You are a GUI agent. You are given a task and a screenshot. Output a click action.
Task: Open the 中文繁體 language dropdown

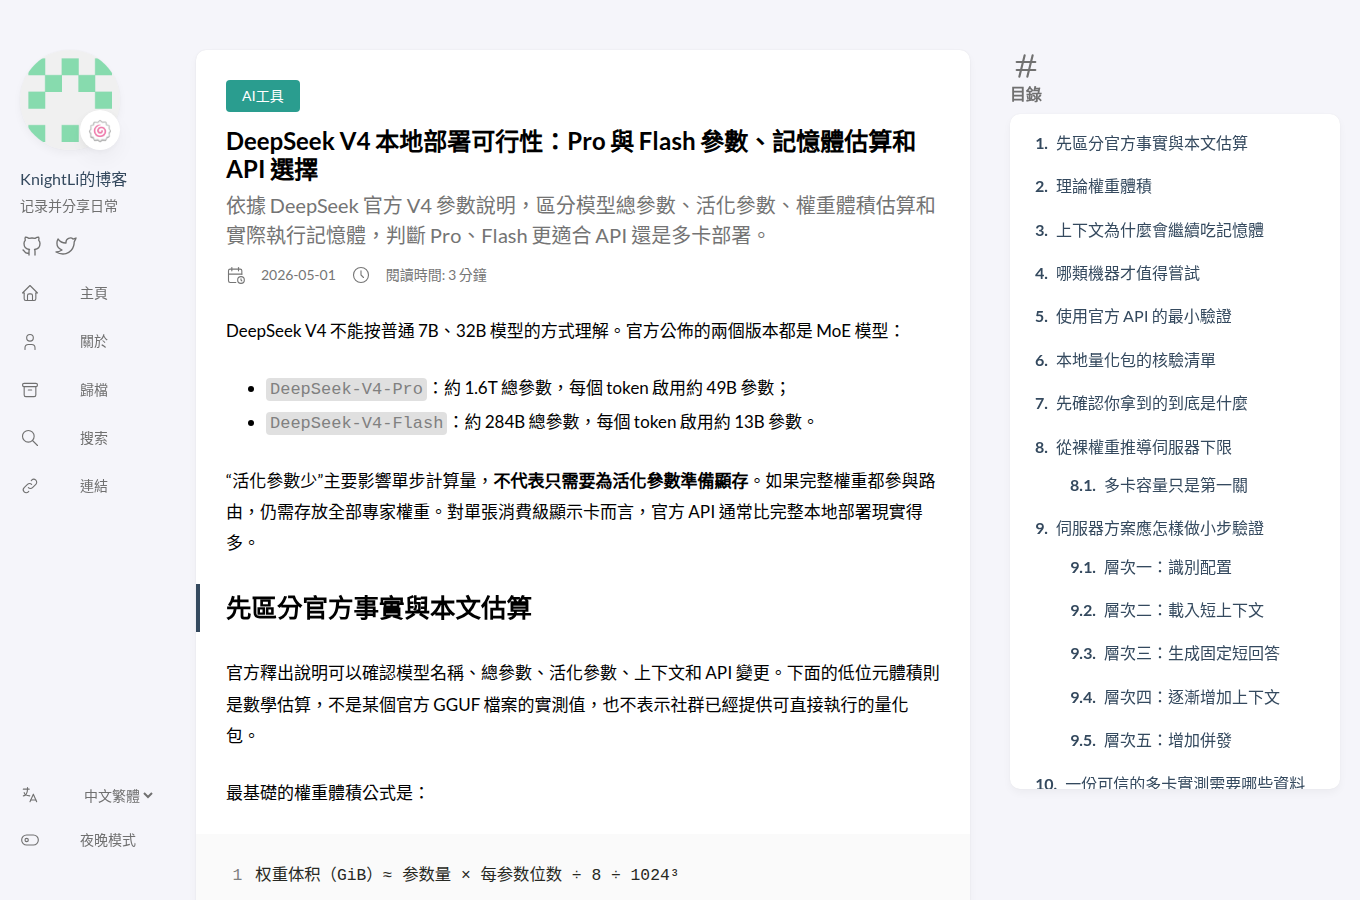click(x=118, y=796)
